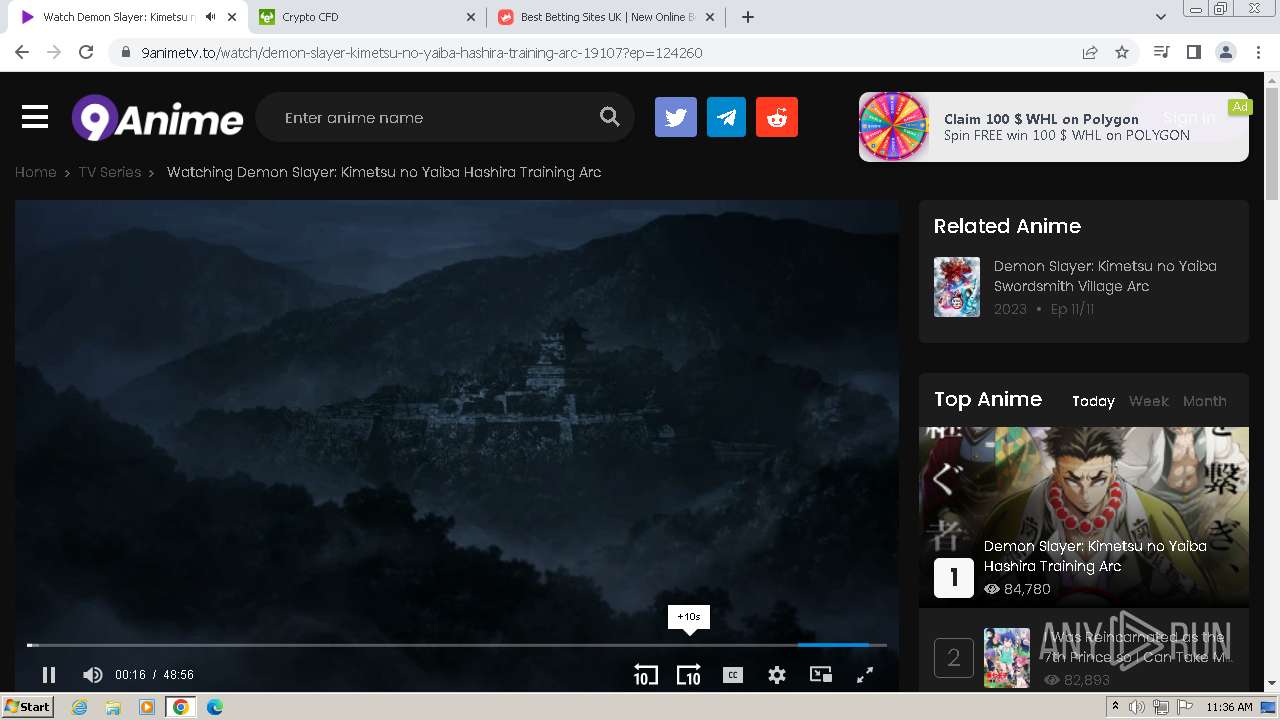Open Chrome icon in taskbar

click(180, 707)
